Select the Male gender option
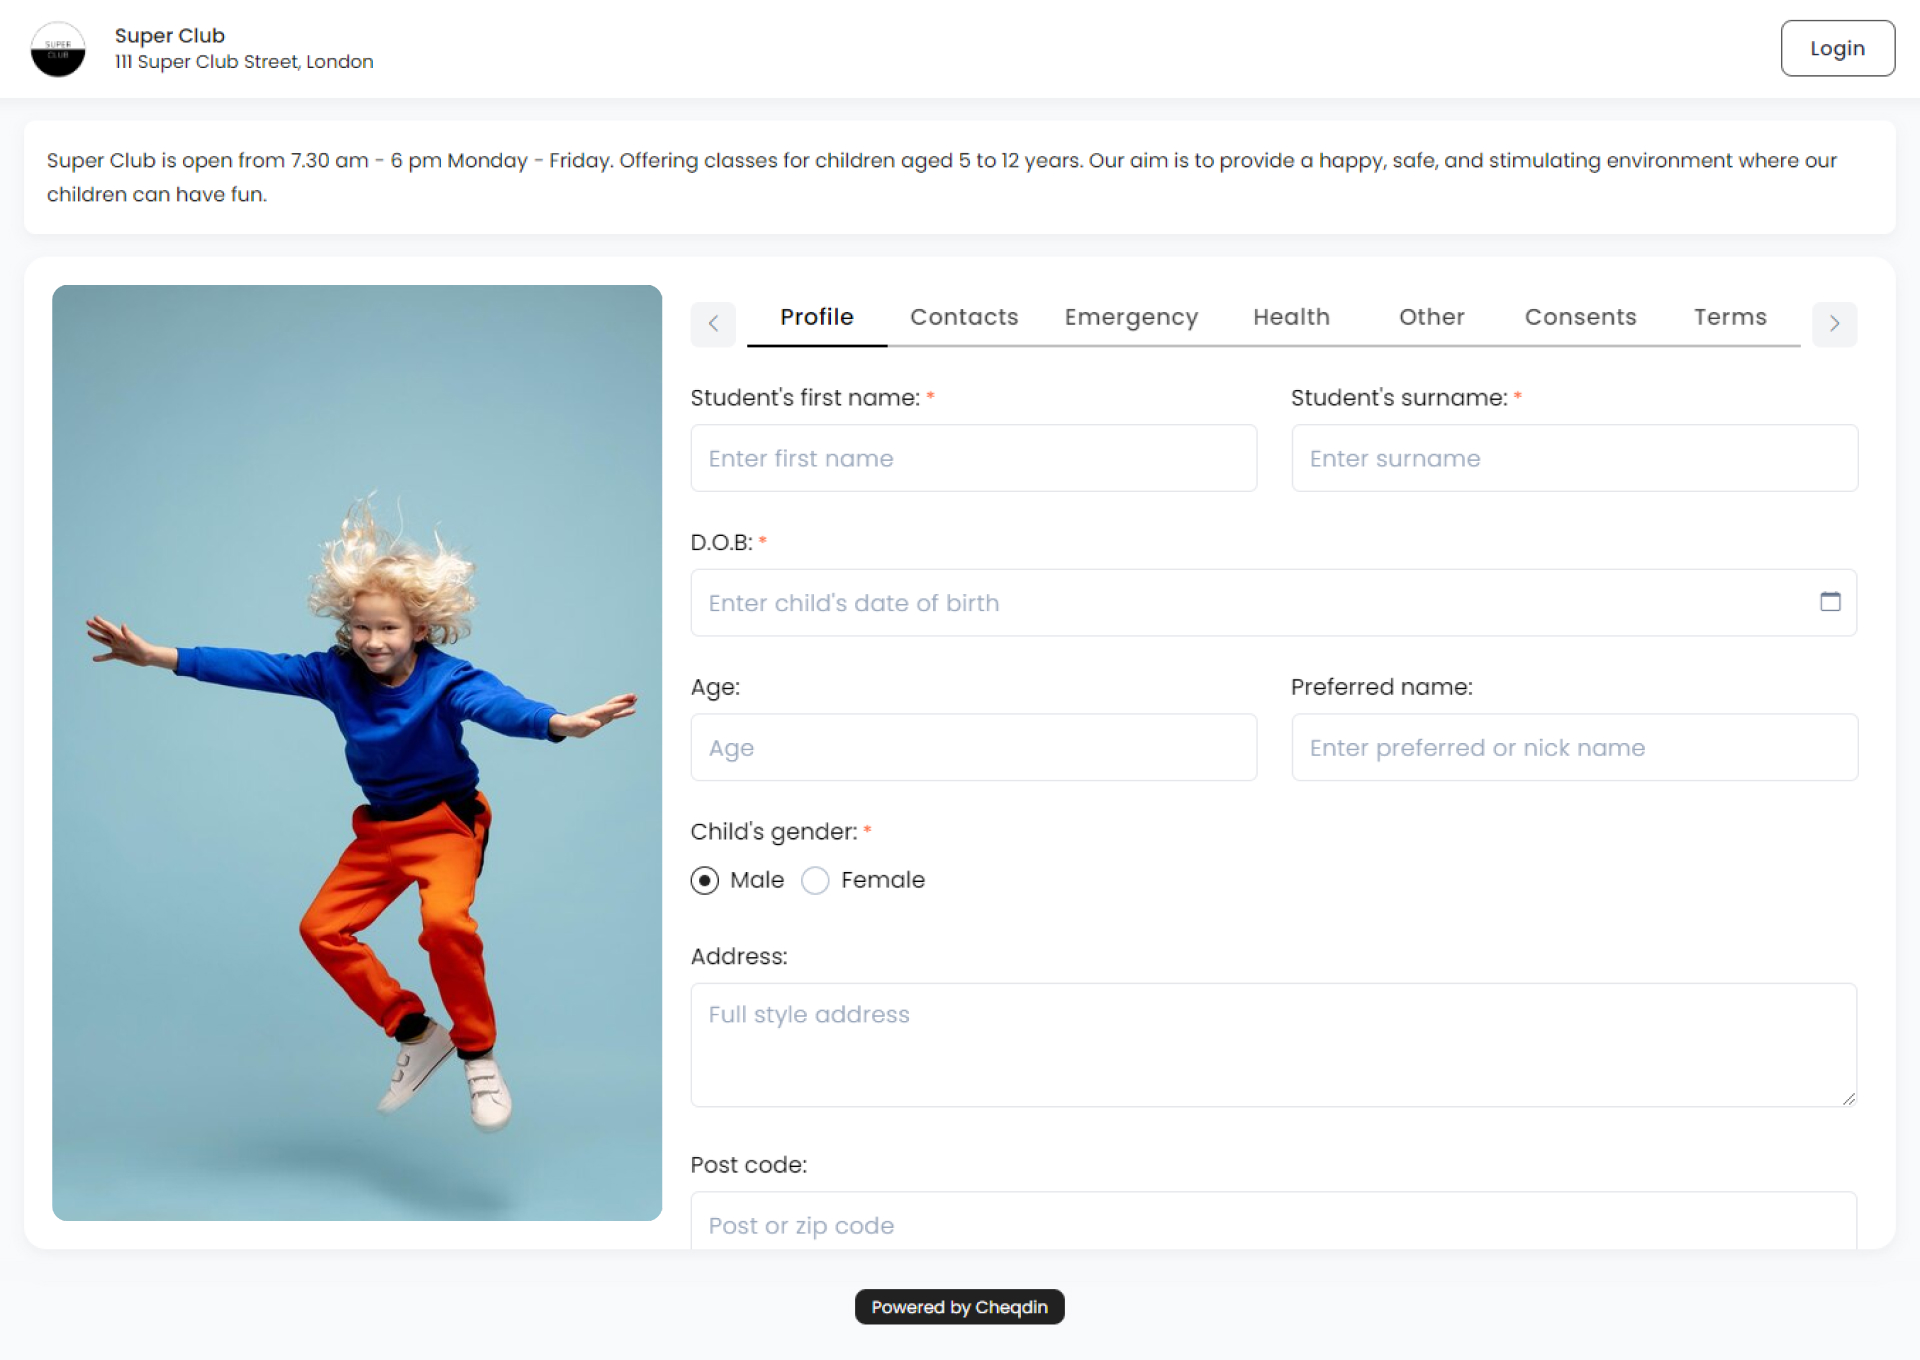The width and height of the screenshot is (1920, 1360). click(705, 881)
